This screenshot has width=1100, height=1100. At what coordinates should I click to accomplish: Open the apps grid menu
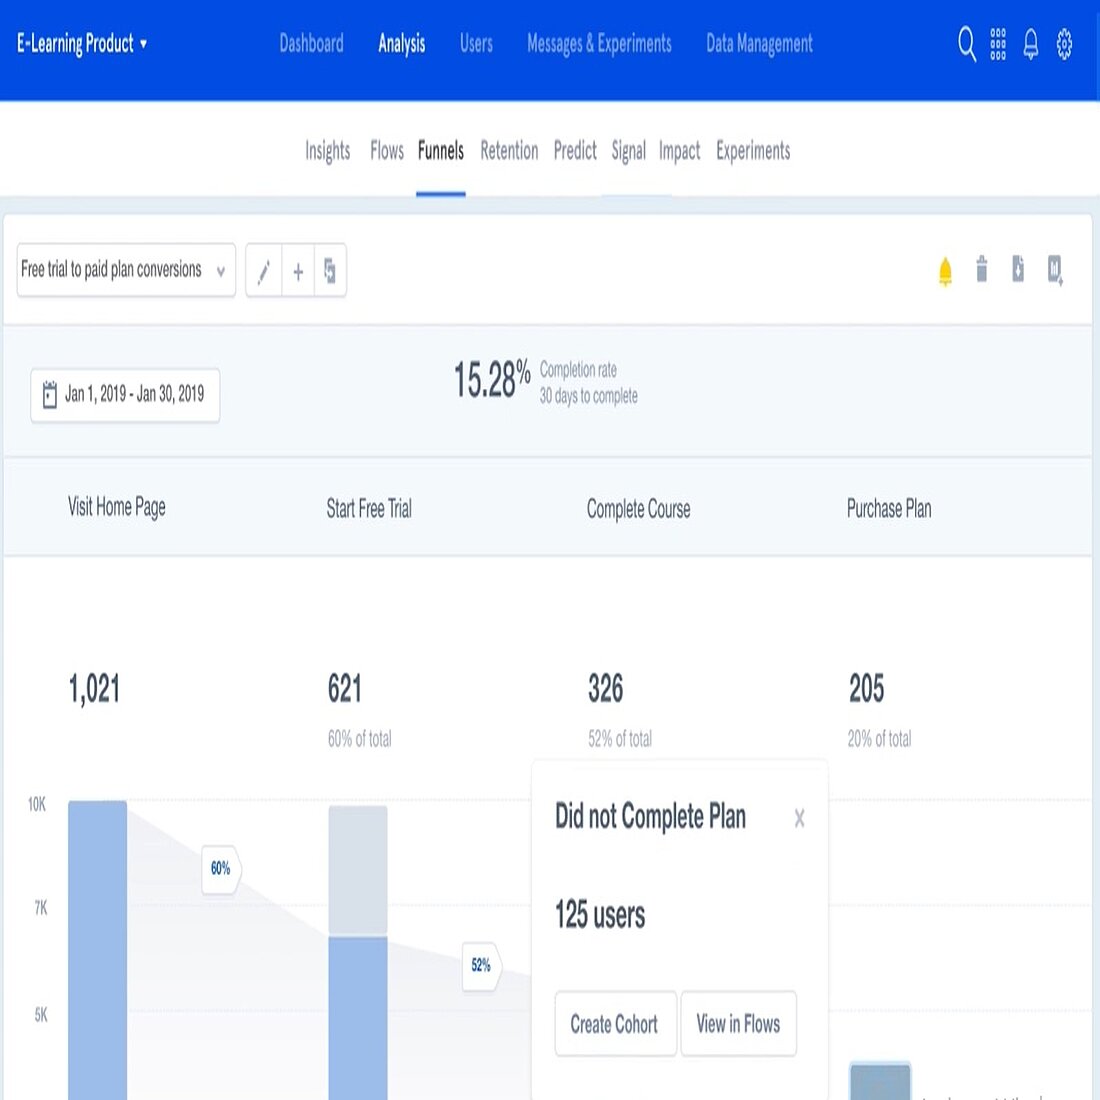pos(998,44)
